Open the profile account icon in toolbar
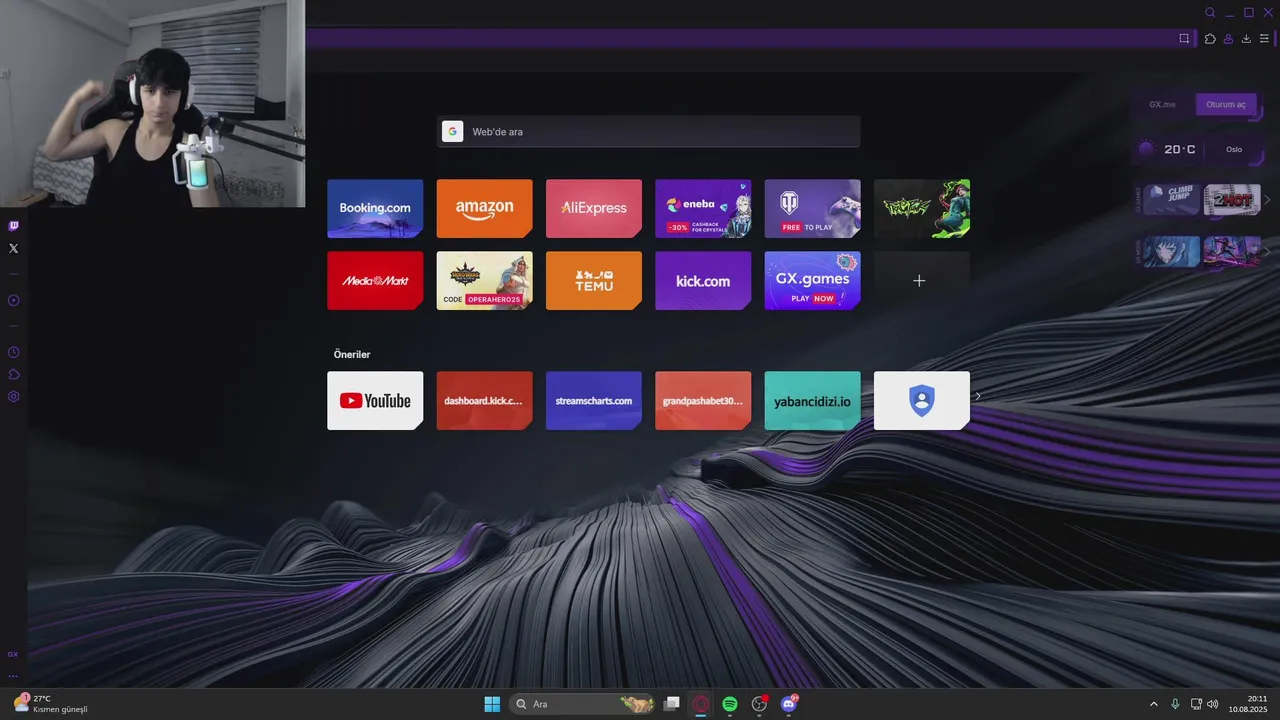This screenshot has width=1280, height=720. pos(1228,39)
